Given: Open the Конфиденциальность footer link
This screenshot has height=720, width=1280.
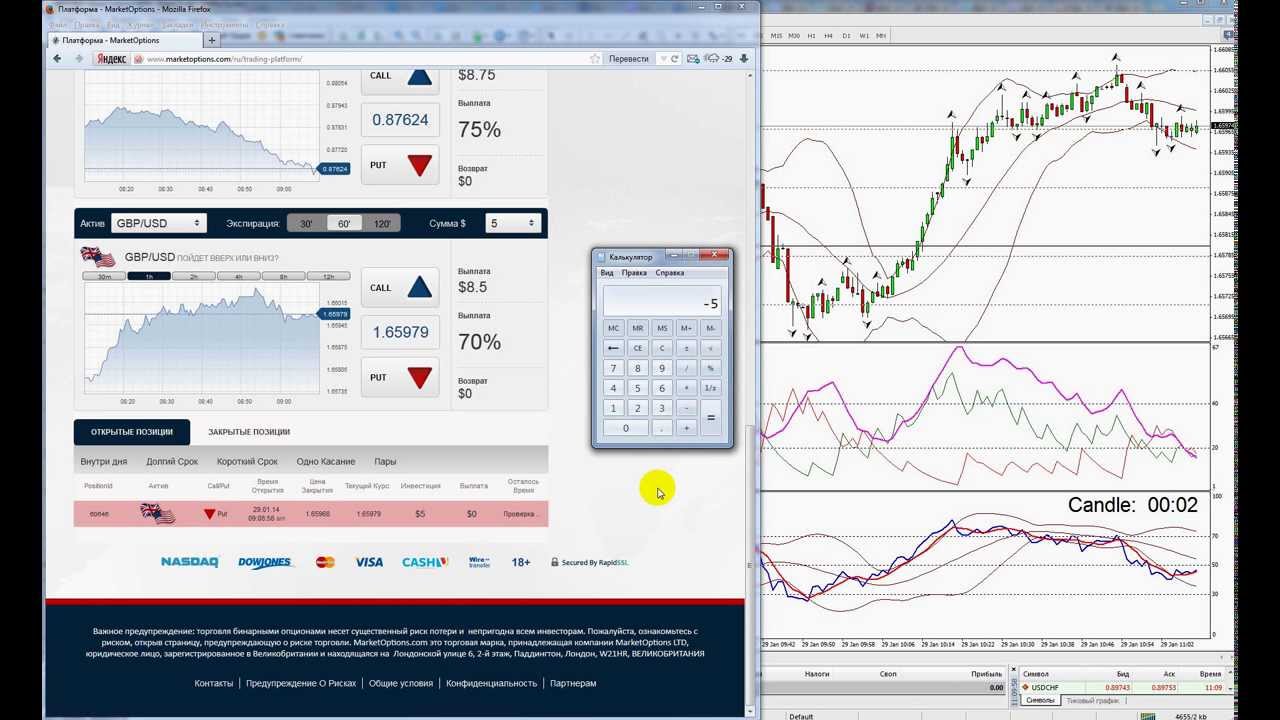Looking at the screenshot, I should tap(492, 683).
